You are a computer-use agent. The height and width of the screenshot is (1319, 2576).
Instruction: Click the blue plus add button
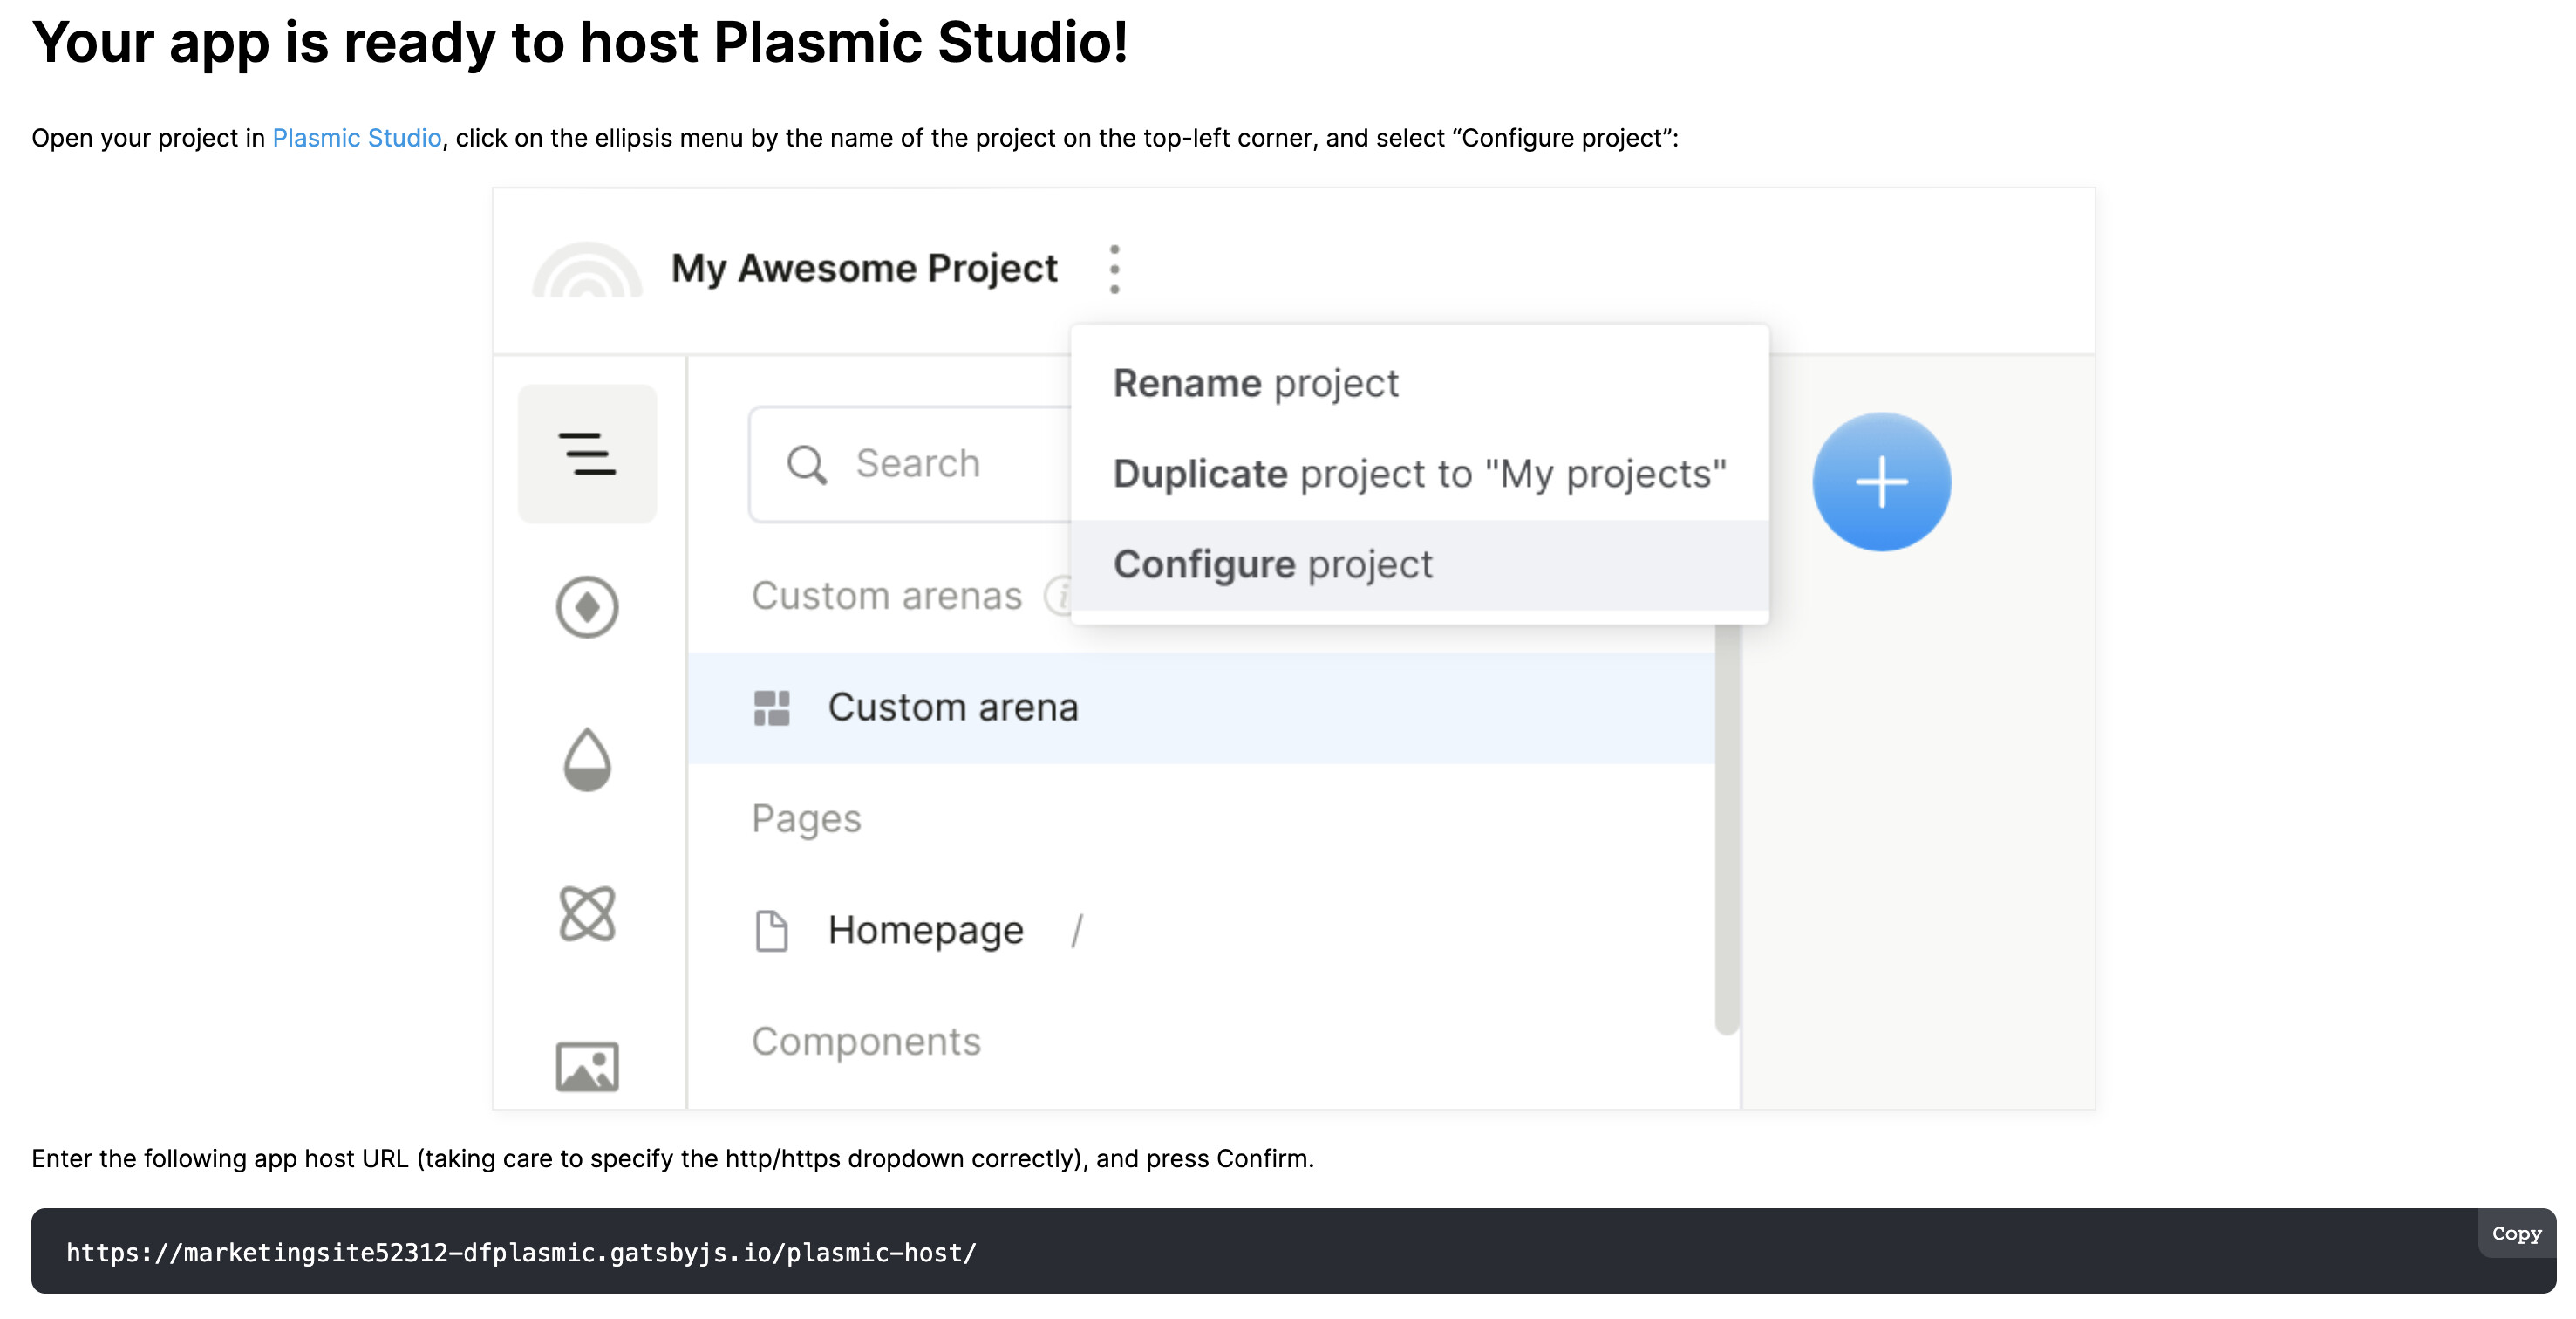(1881, 482)
